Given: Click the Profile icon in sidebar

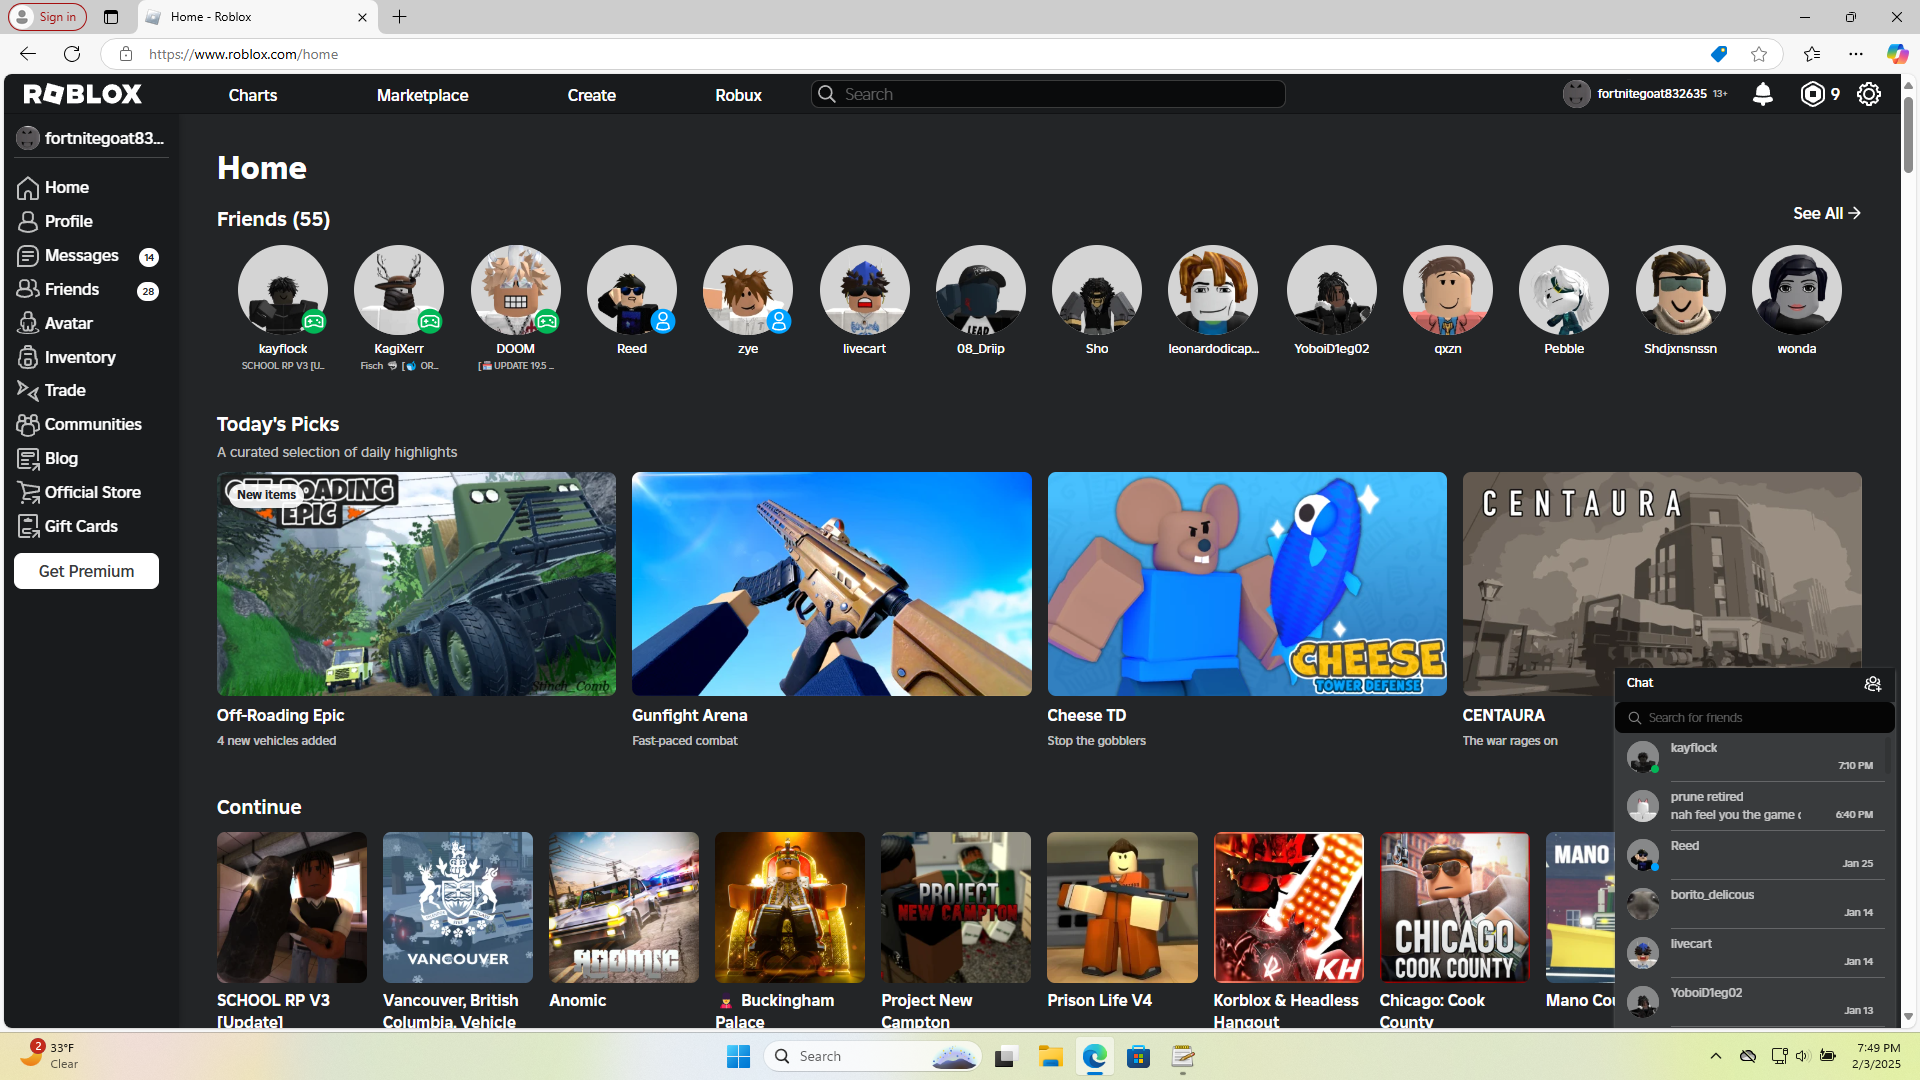Looking at the screenshot, I should tap(28, 222).
